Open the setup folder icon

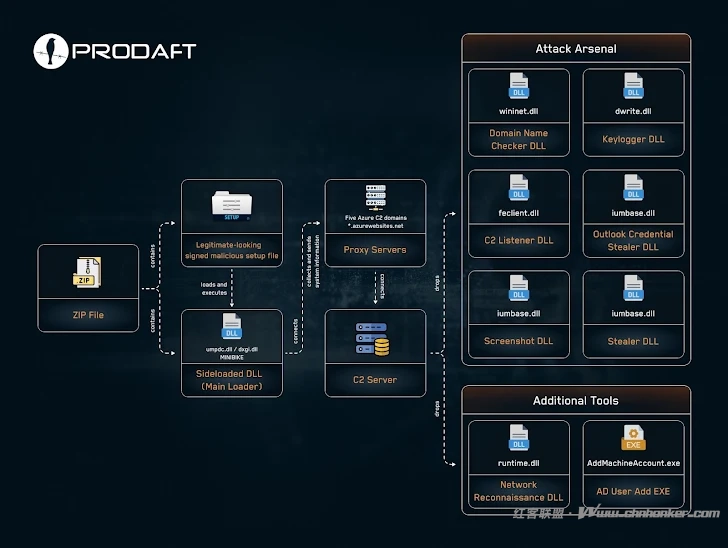pyautogui.click(x=231, y=204)
